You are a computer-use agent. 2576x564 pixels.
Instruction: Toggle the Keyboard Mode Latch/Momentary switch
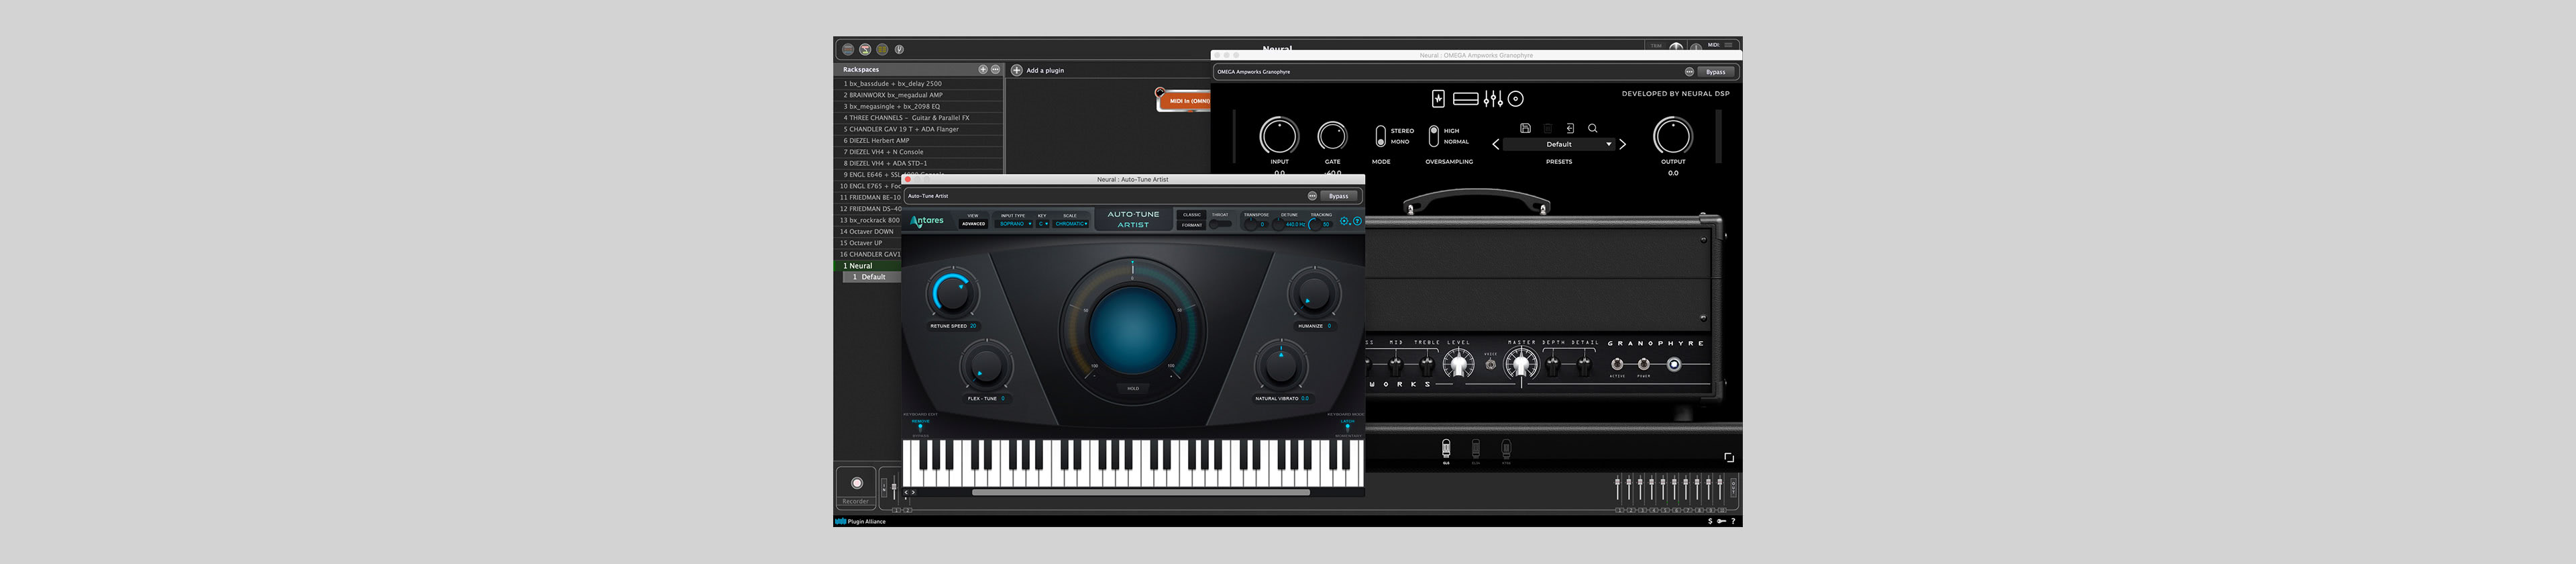pyautogui.click(x=1347, y=428)
